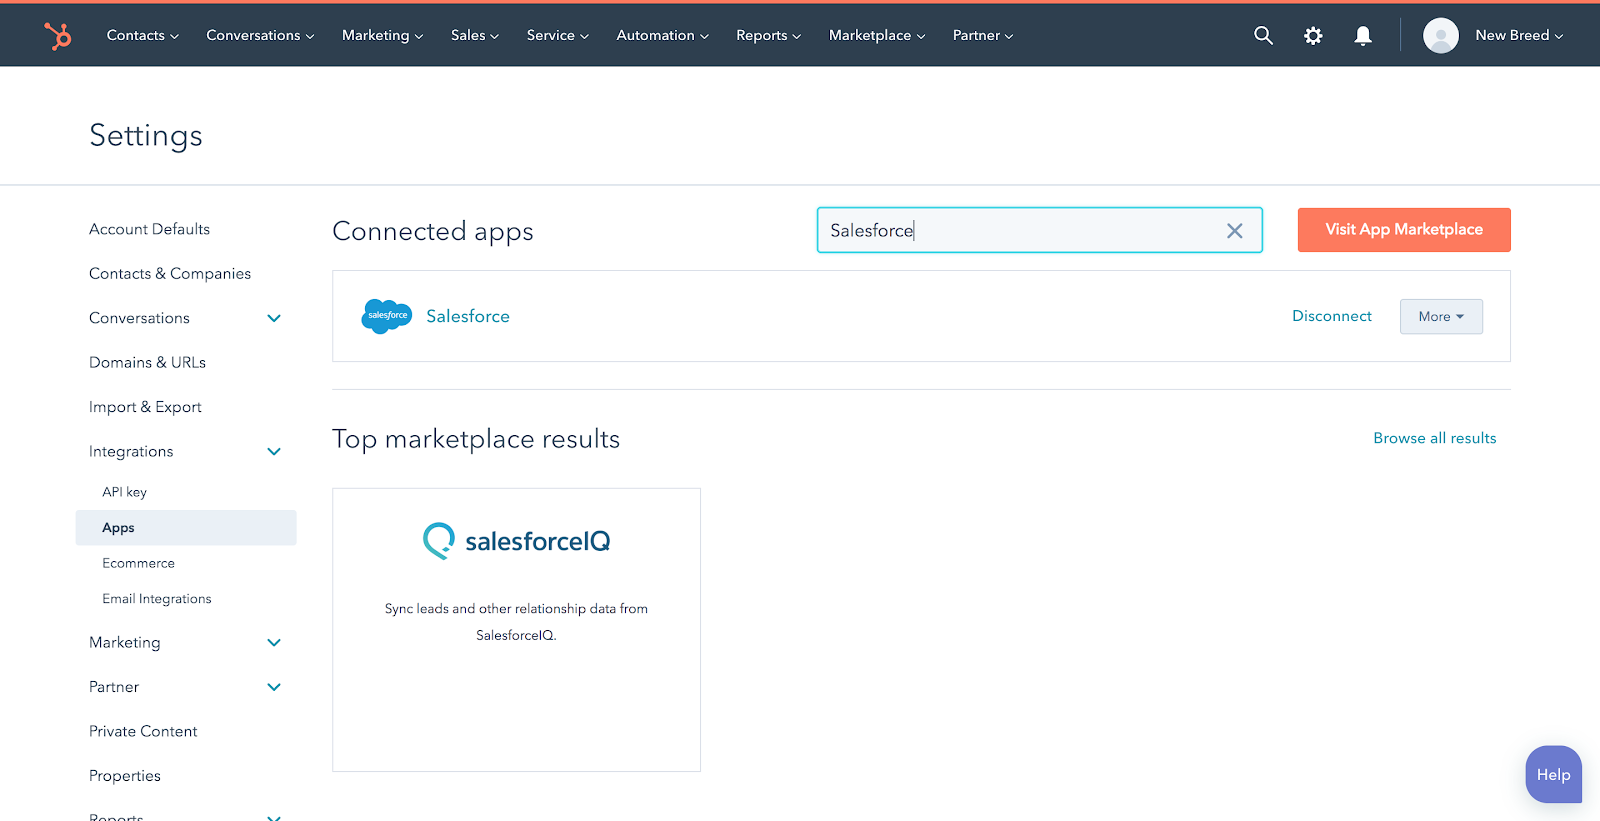This screenshot has width=1600, height=821.
Task: Open the Automation menu
Action: point(662,35)
